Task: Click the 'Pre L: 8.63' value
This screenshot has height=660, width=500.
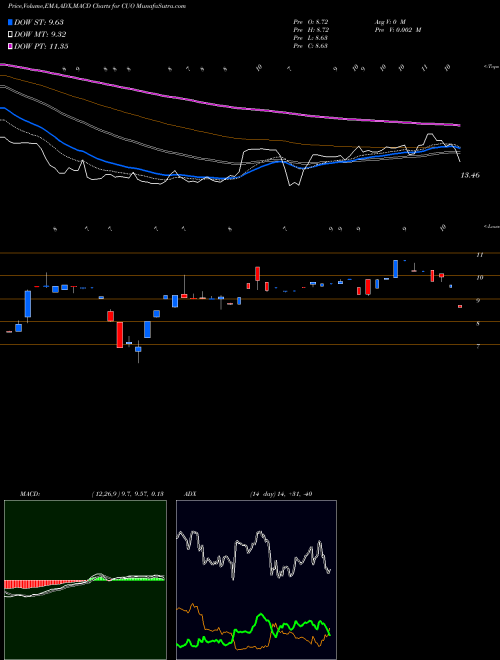Action: (311, 38)
